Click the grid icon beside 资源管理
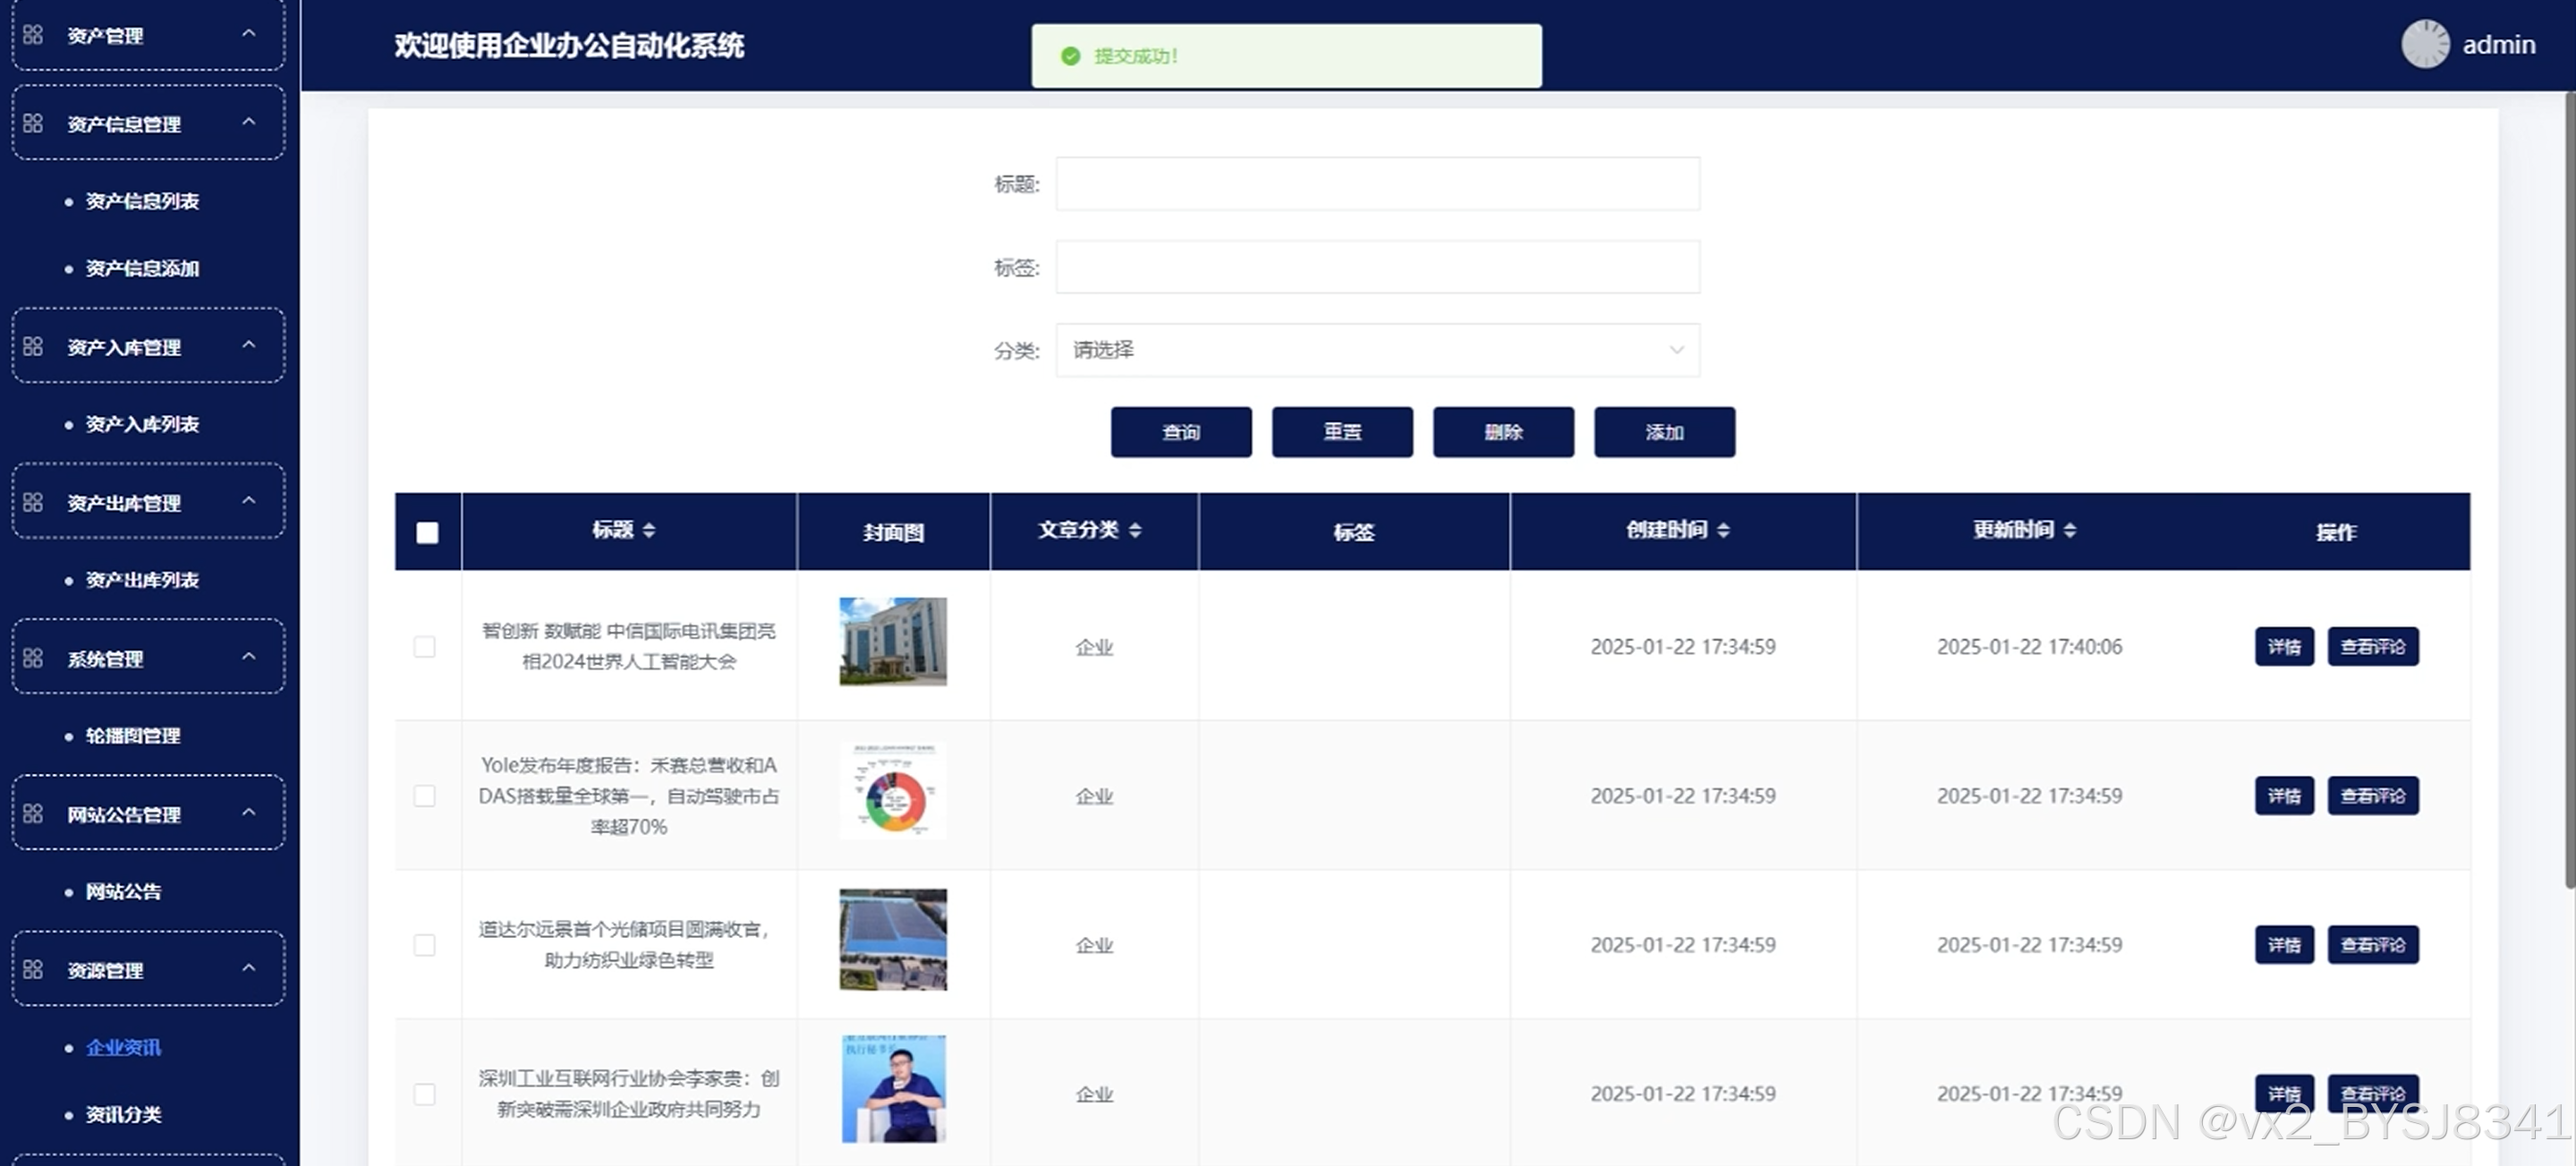 [x=33, y=969]
